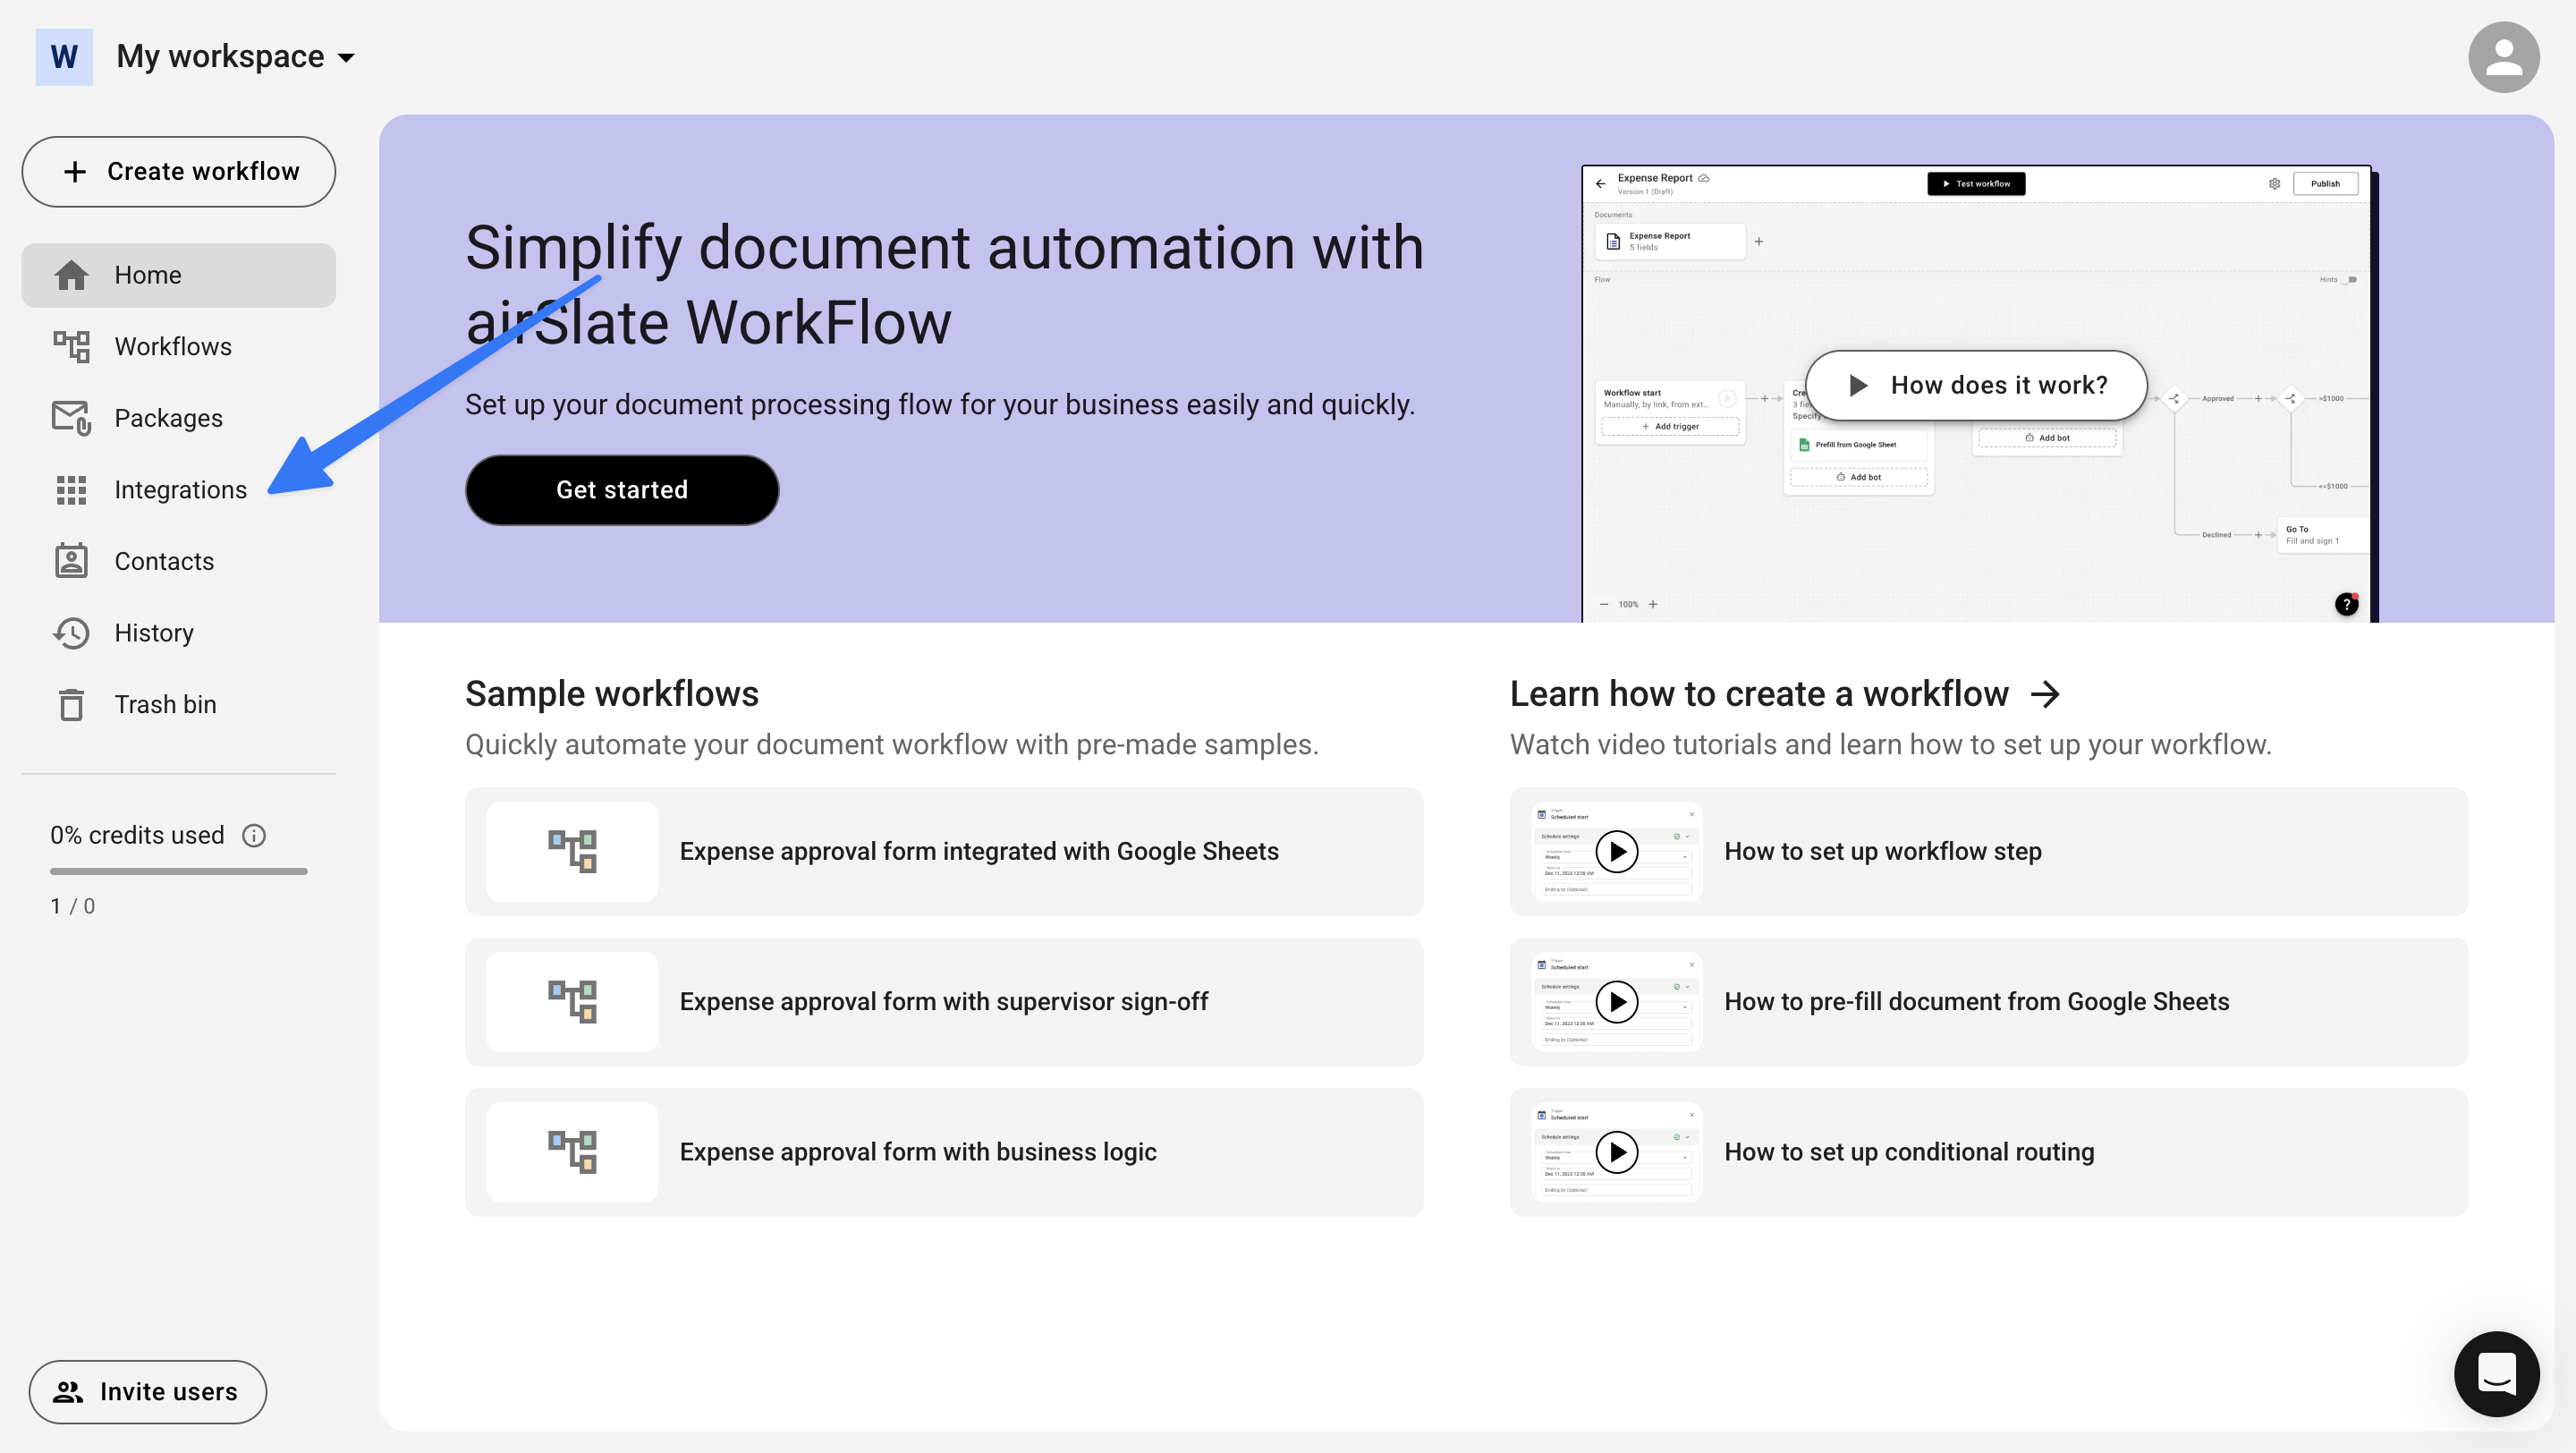Click the W workspace logo
Image resolution: width=2576 pixels, height=1453 pixels.
pyautogui.click(x=64, y=57)
